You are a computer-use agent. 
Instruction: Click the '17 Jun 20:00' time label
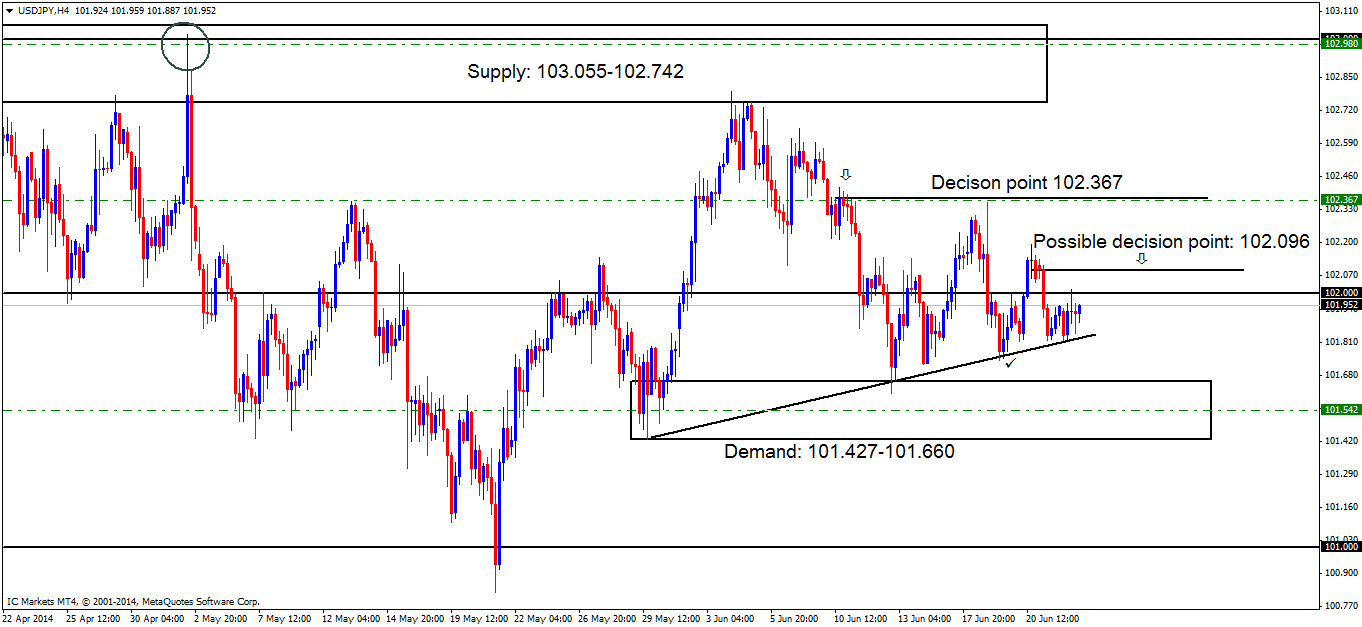click(x=991, y=618)
